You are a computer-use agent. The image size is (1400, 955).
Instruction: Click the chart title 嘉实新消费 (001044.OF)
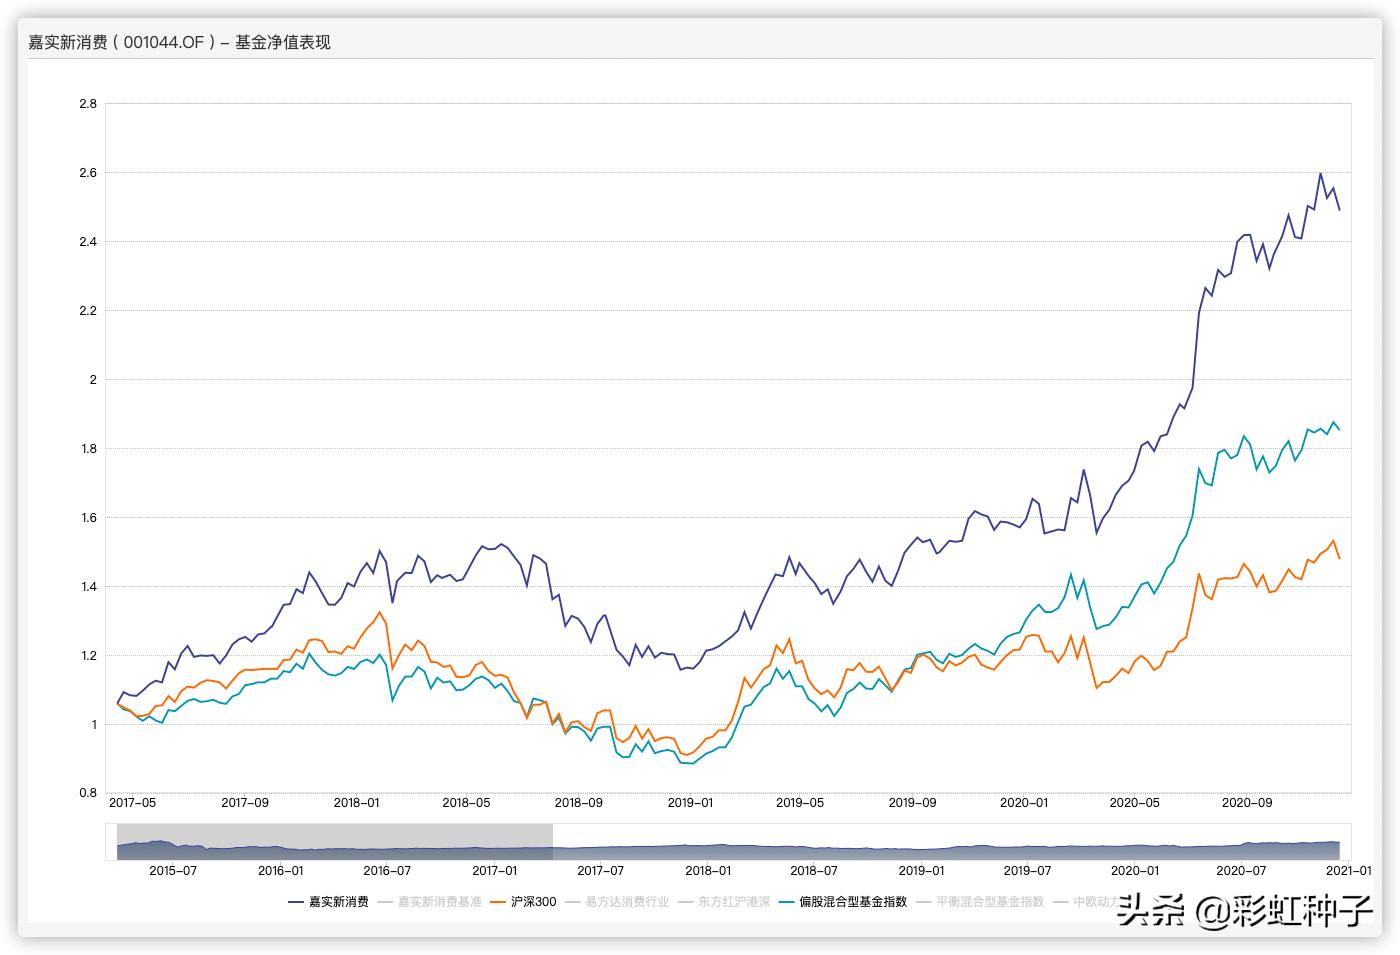(179, 42)
